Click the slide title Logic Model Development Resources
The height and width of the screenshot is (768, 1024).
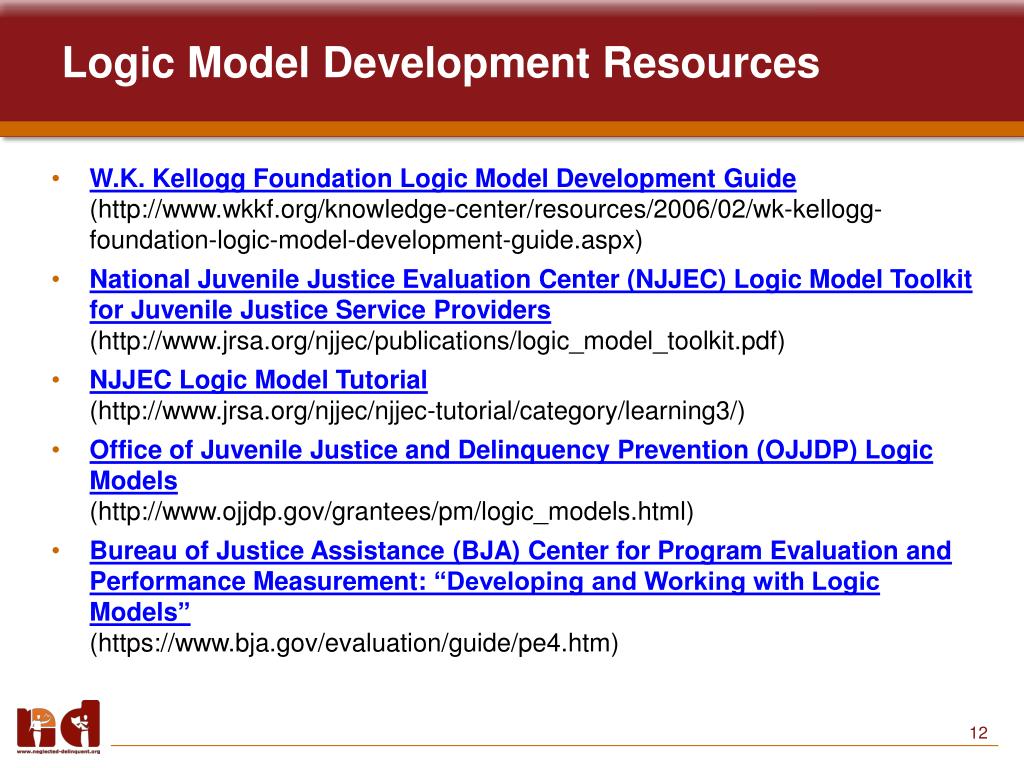[441, 63]
